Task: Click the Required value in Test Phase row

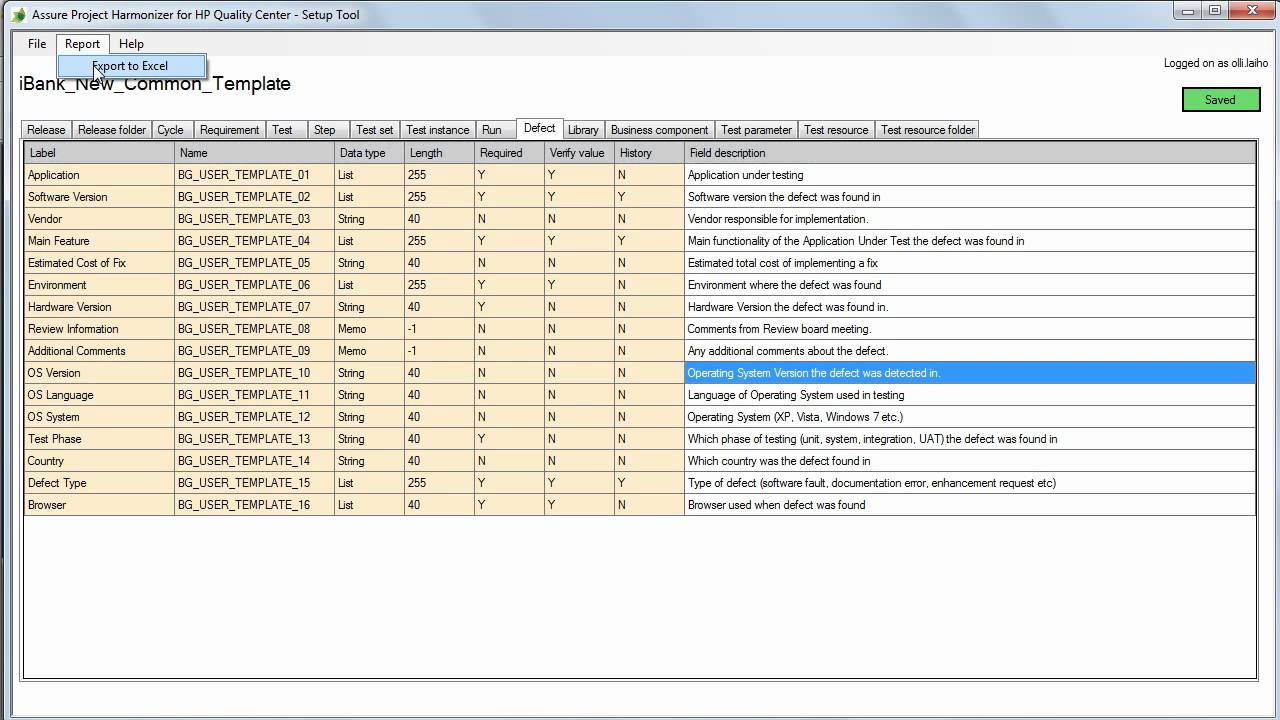Action: pyautogui.click(x=509, y=439)
